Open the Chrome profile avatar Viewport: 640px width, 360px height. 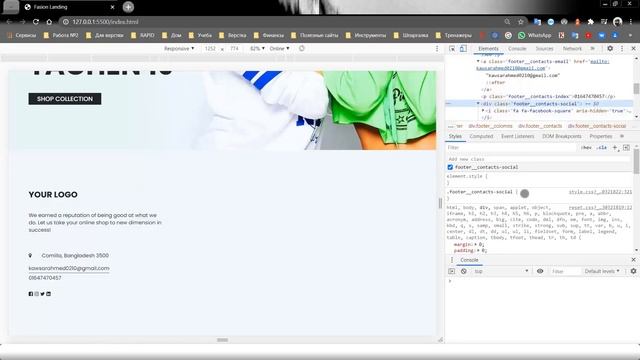click(x=618, y=22)
